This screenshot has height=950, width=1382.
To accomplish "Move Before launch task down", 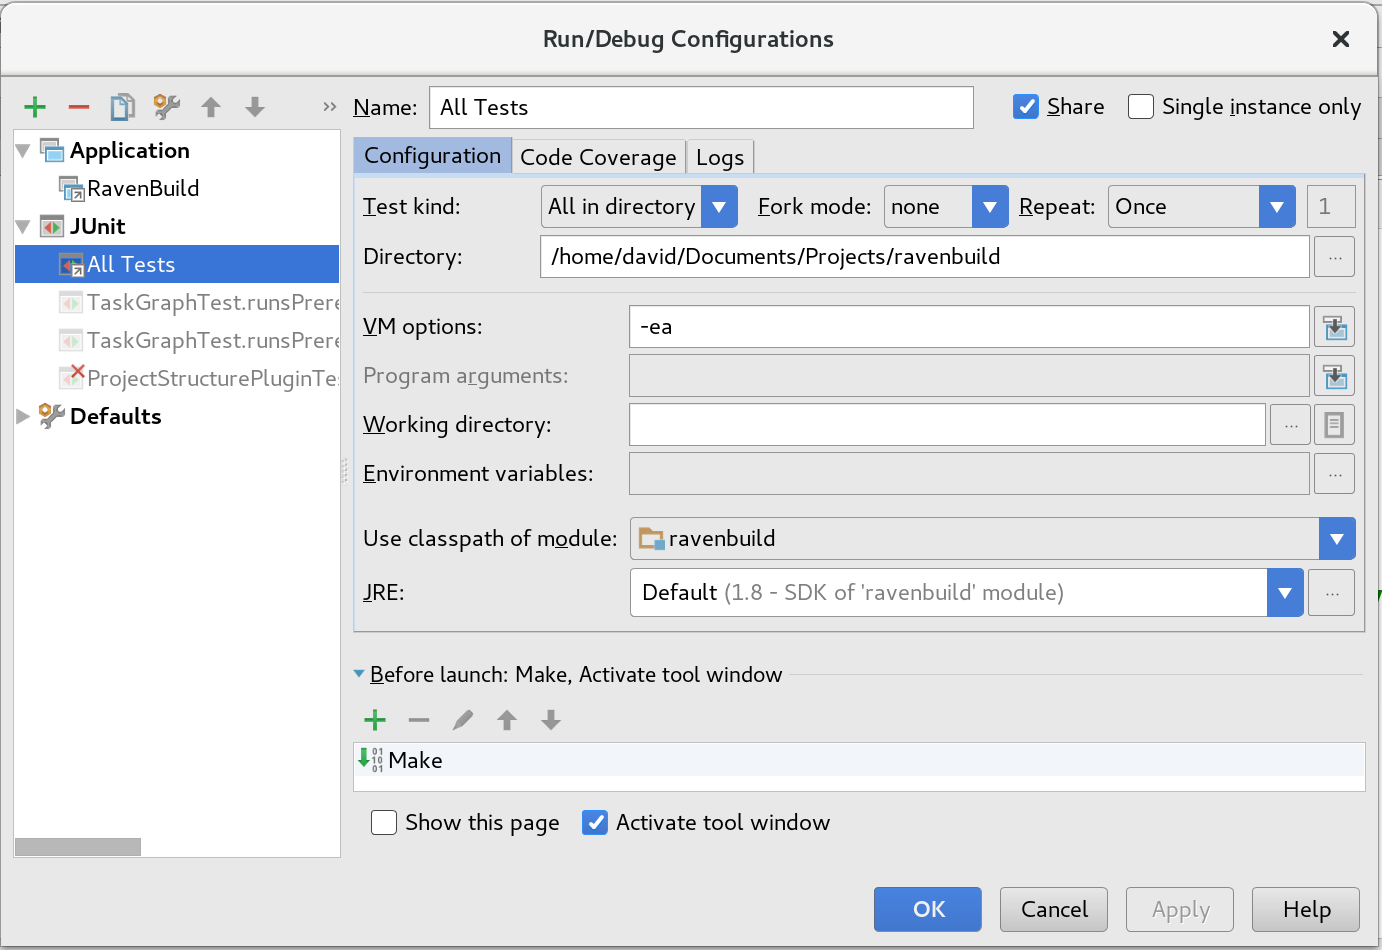I will [x=551, y=720].
